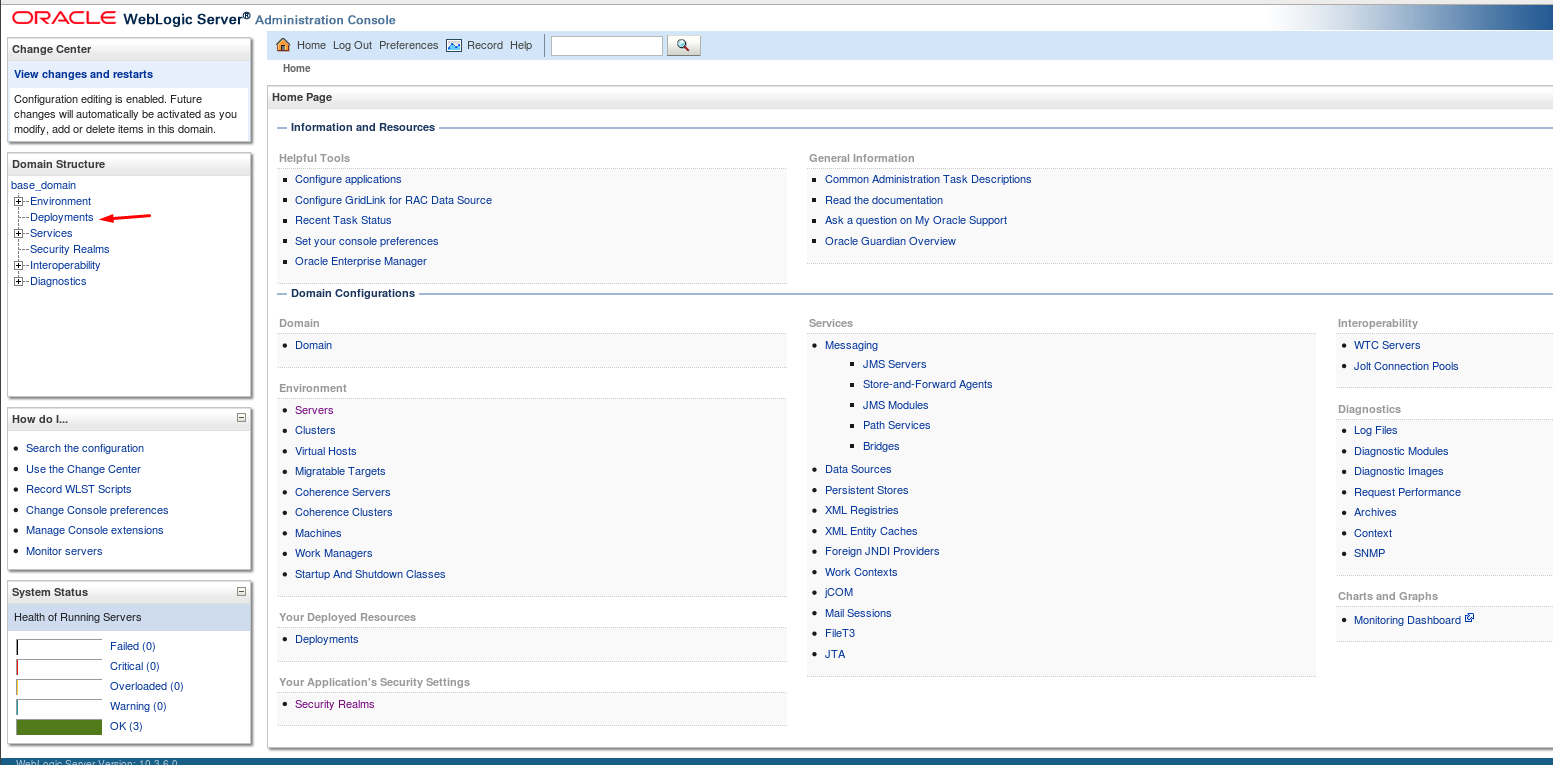This screenshot has width=1553, height=765.
Task: Open Jolt Connection Pools link
Action: [1406, 366]
